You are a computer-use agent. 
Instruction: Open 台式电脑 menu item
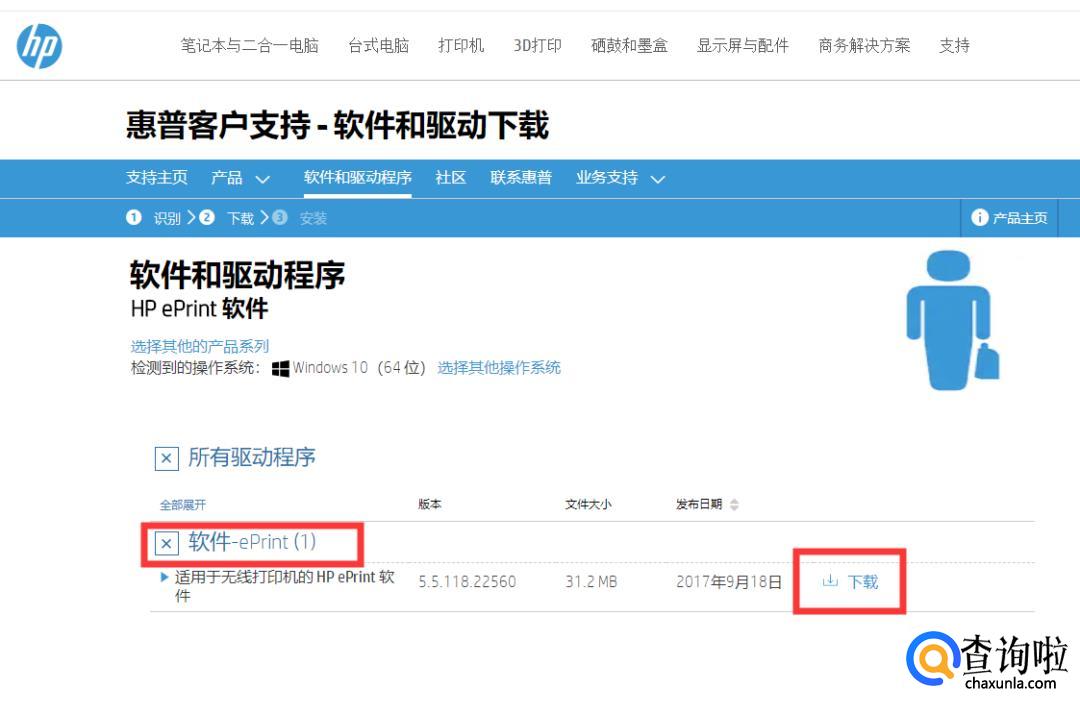pyautogui.click(x=378, y=46)
